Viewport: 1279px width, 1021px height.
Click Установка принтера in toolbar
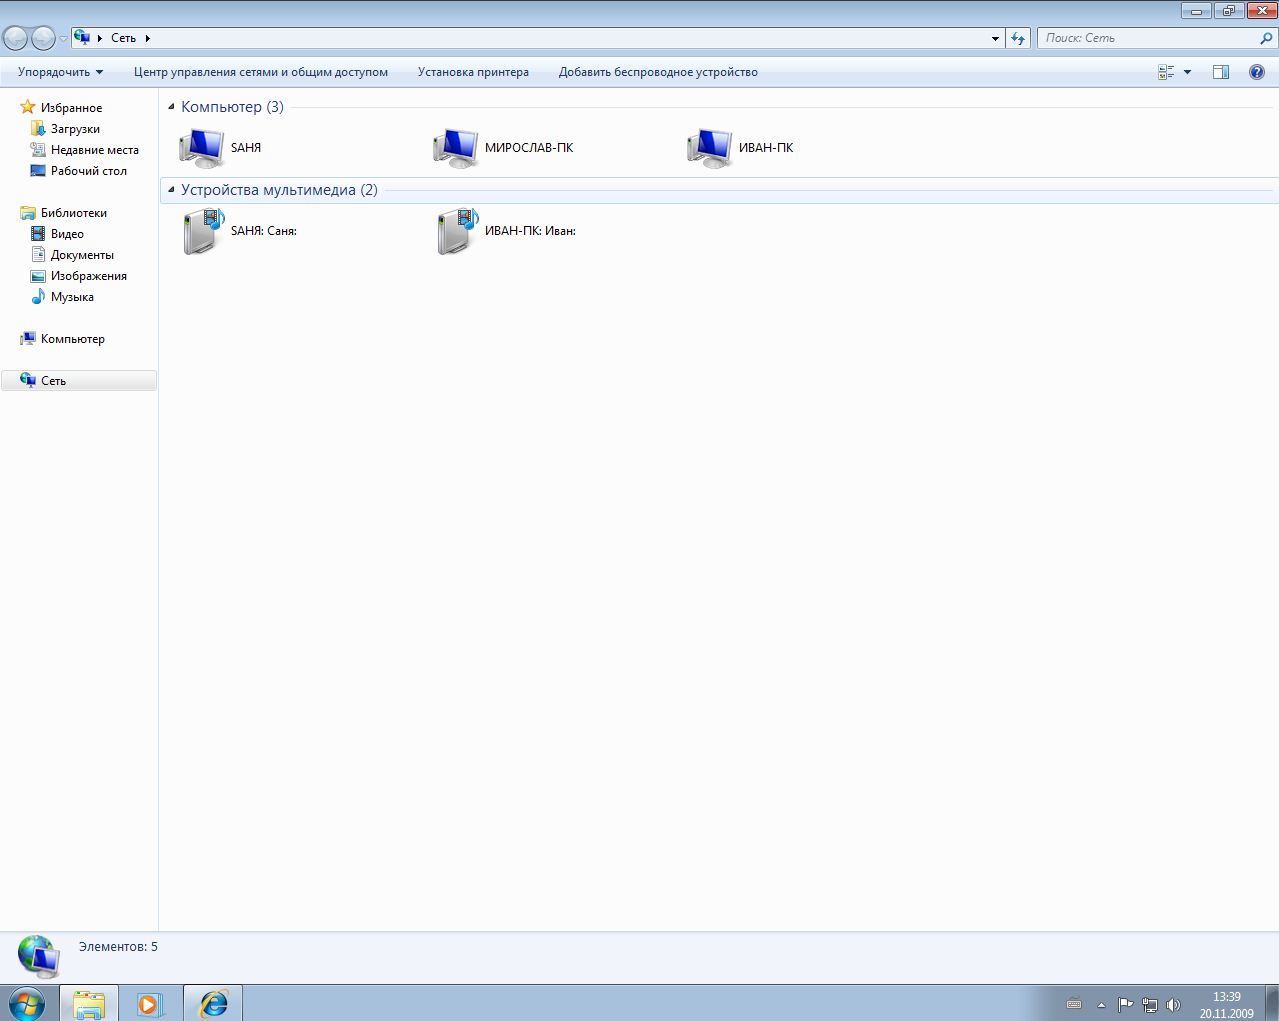[x=473, y=72]
